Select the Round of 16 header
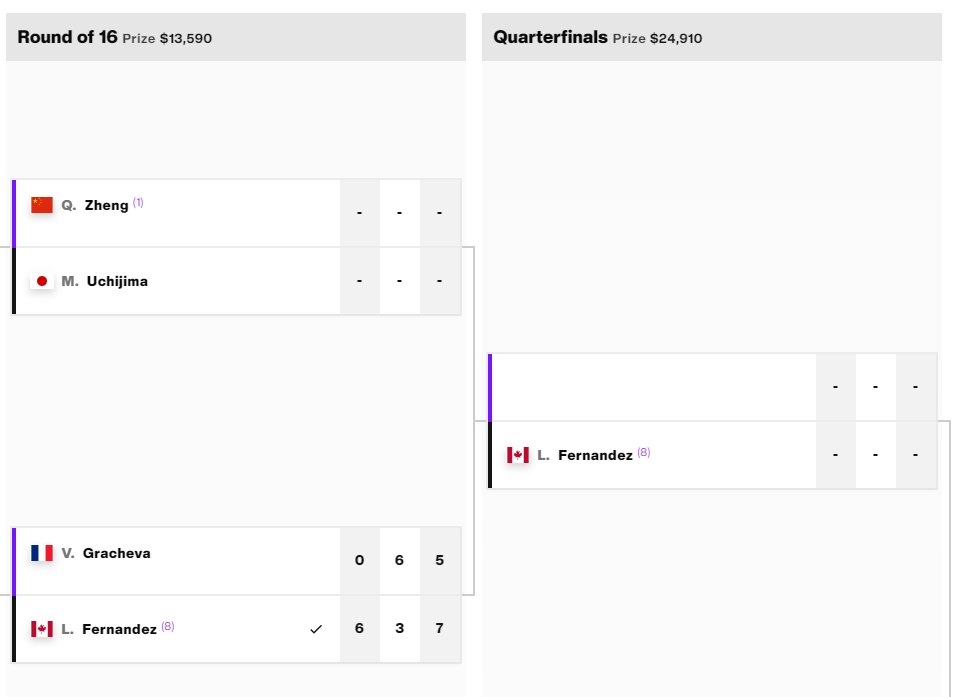958x697 pixels. (67, 37)
